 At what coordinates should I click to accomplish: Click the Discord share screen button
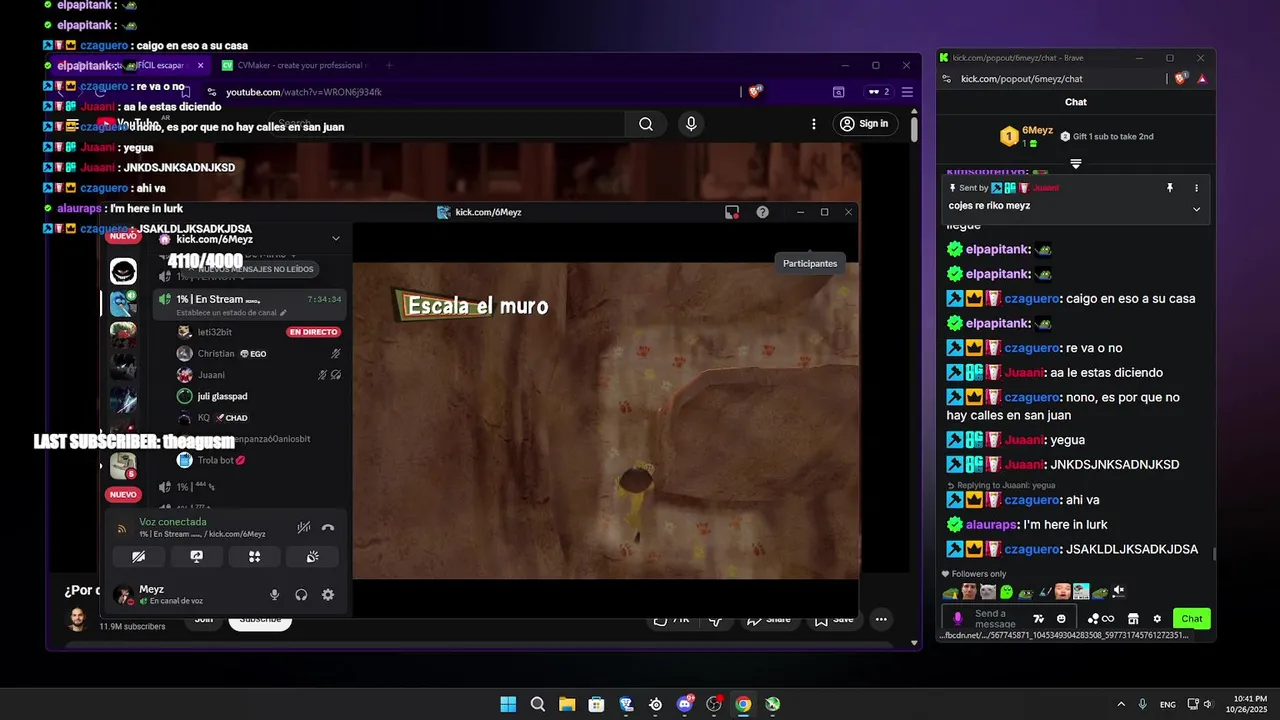click(197, 557)
